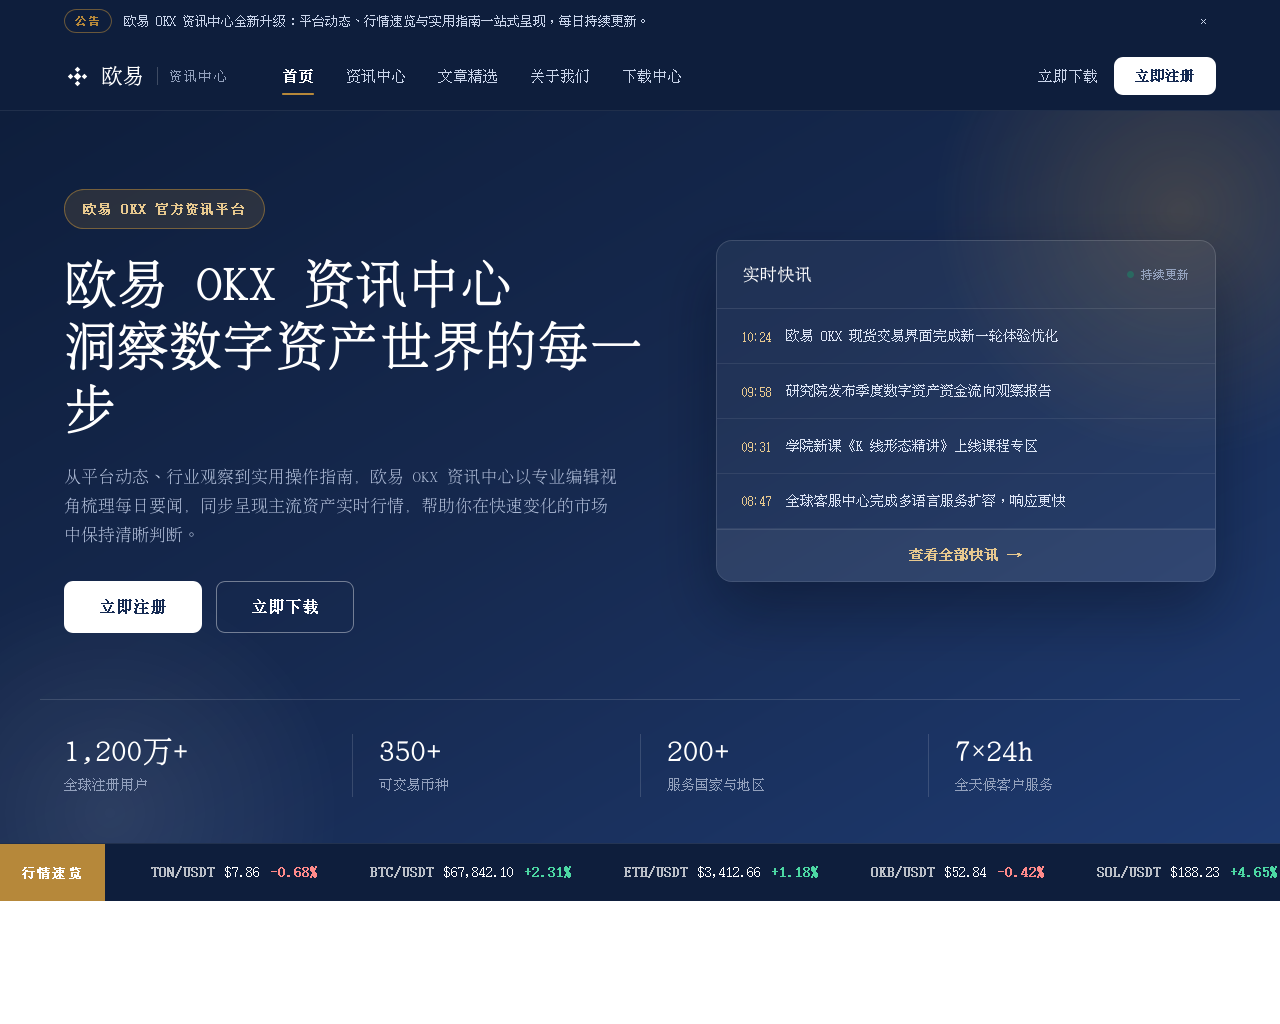Click the 7×24h 全天候客户服务 stat
Viewport: 1280px width, 1024px height.
coord(1004,765)
